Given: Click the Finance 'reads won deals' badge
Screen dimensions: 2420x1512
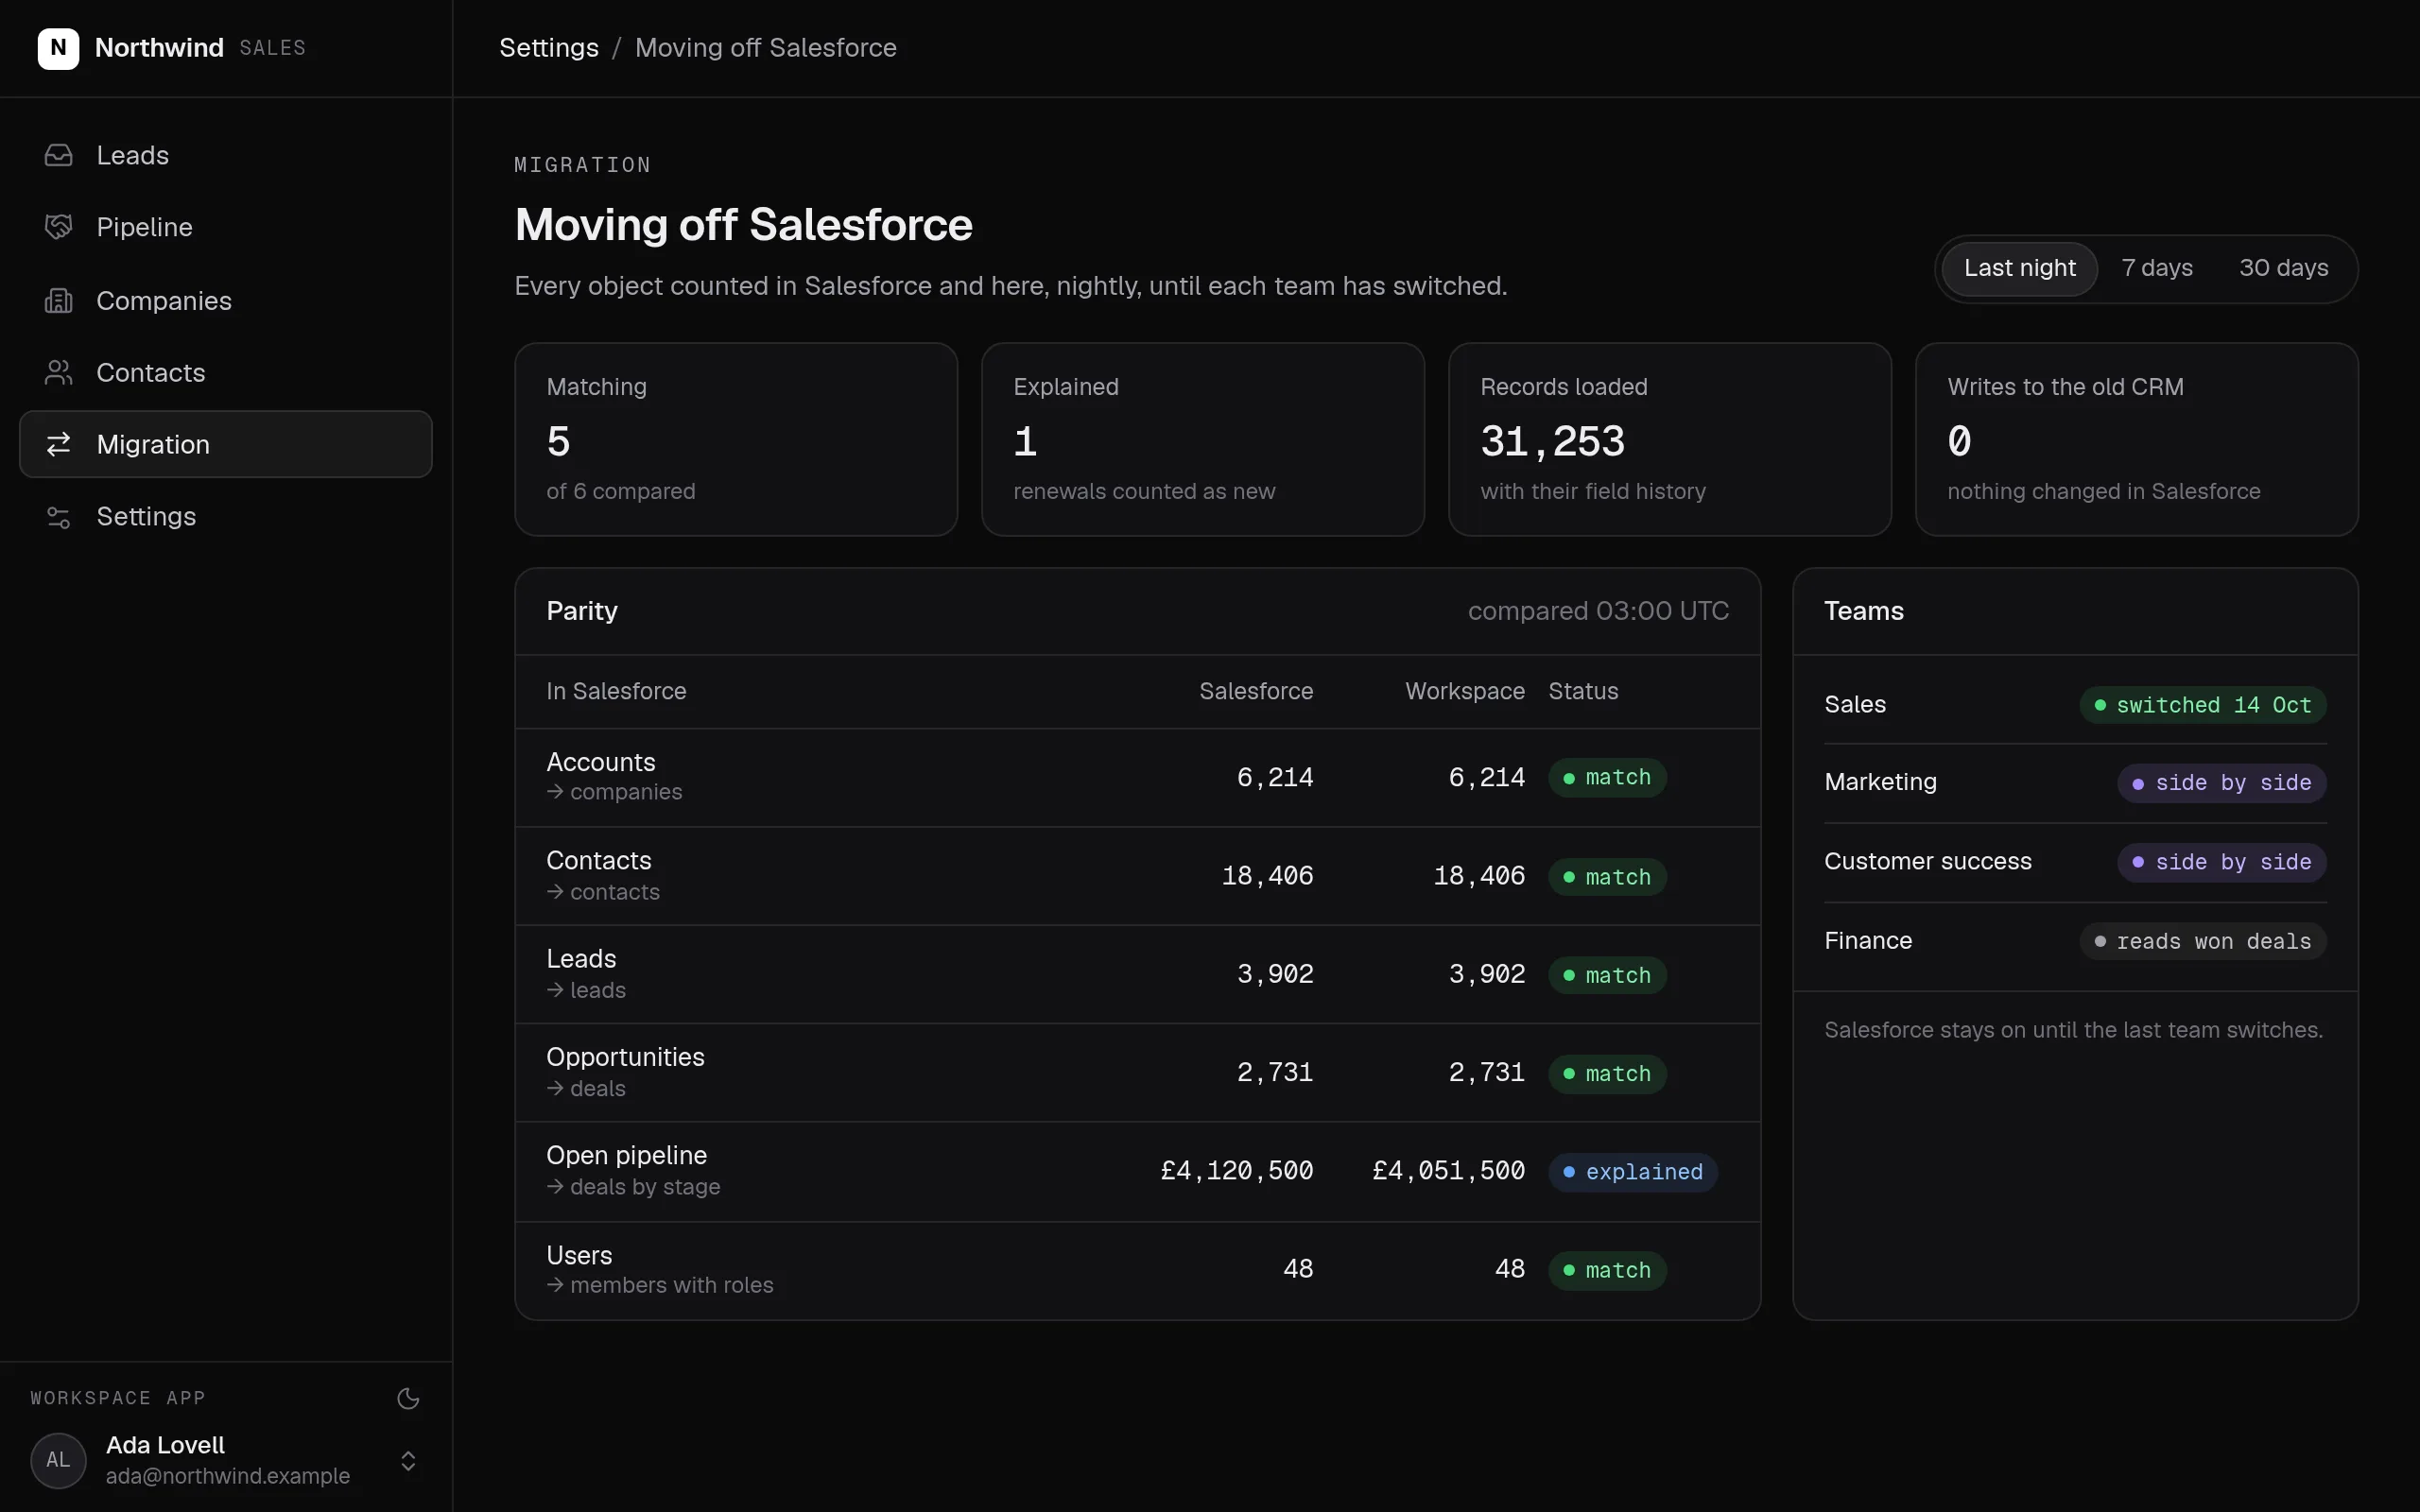Looking at the screenshot, I should 2203,941.
